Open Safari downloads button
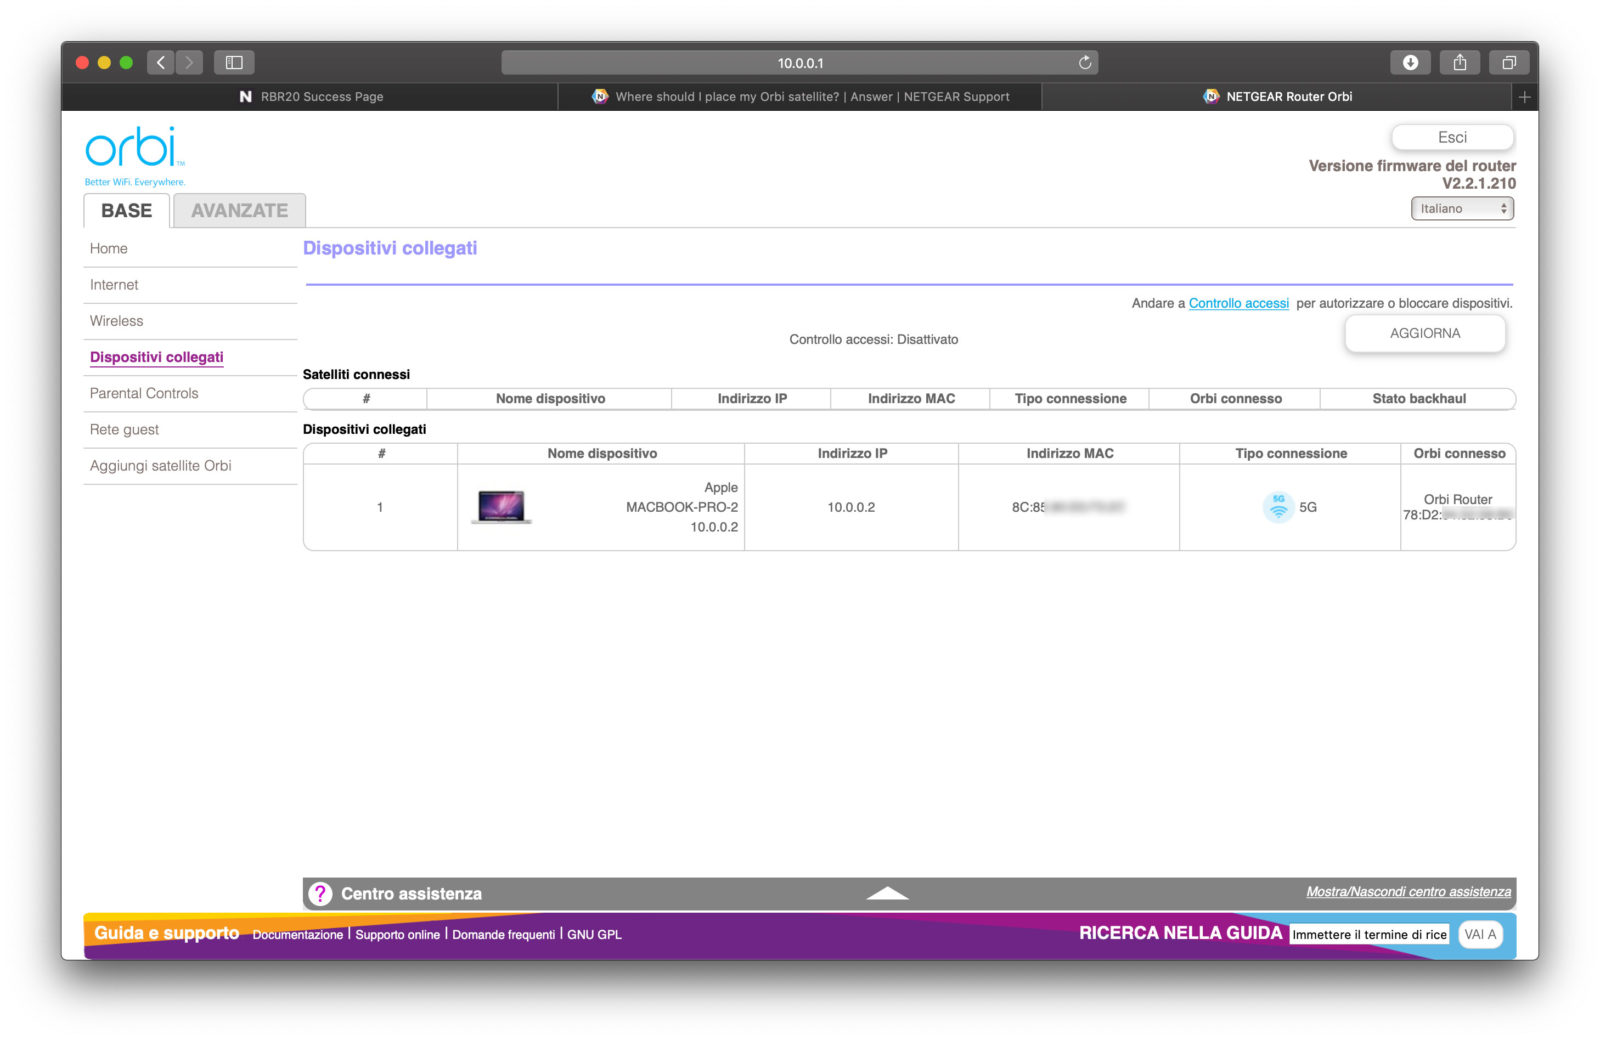Screen dimensions: 1600x1041 (x=1410, y=63)
